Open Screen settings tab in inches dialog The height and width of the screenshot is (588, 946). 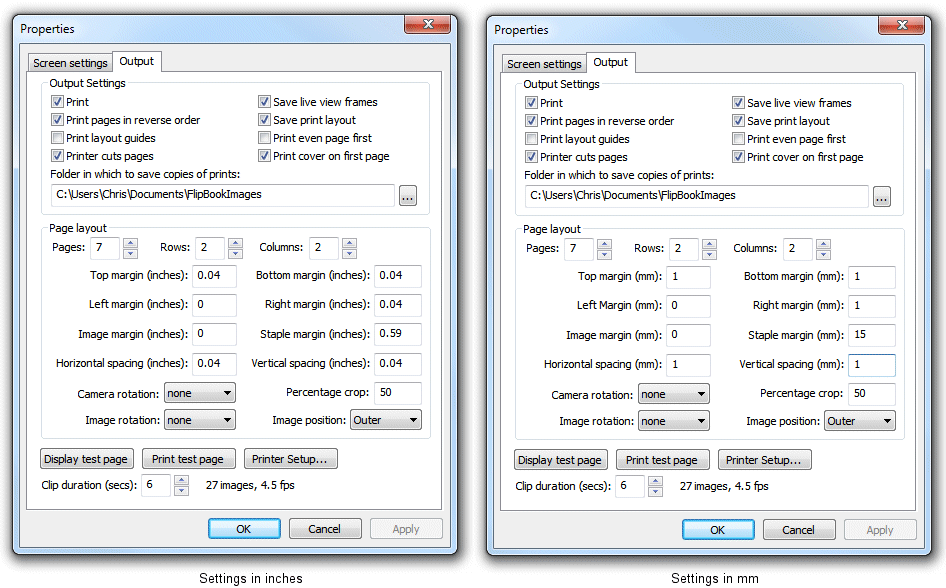[x=70, y=63]
